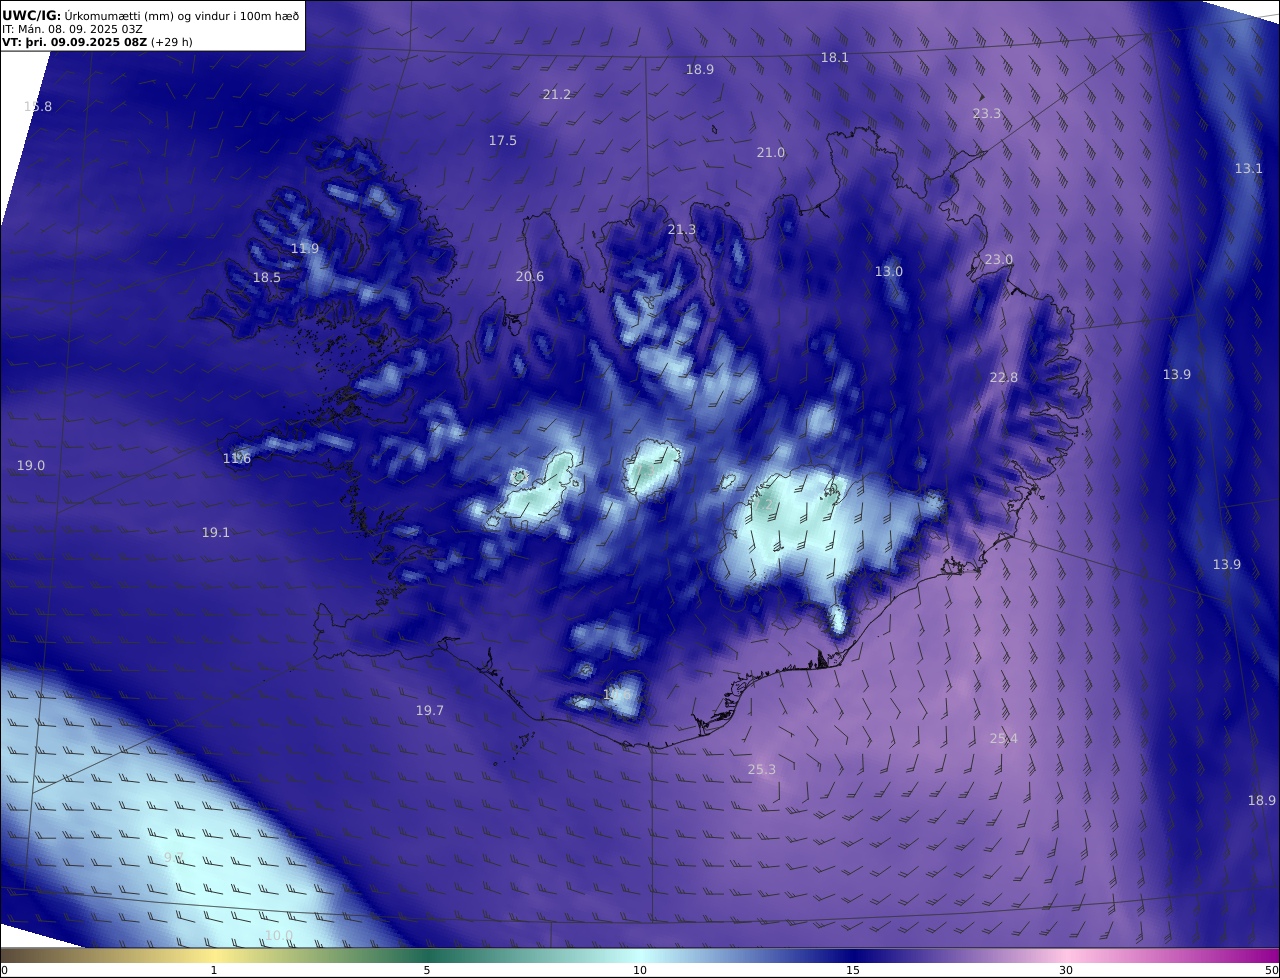Click the 15.8 map value
The image size is (1280, 978).
[x=38, y=106]
